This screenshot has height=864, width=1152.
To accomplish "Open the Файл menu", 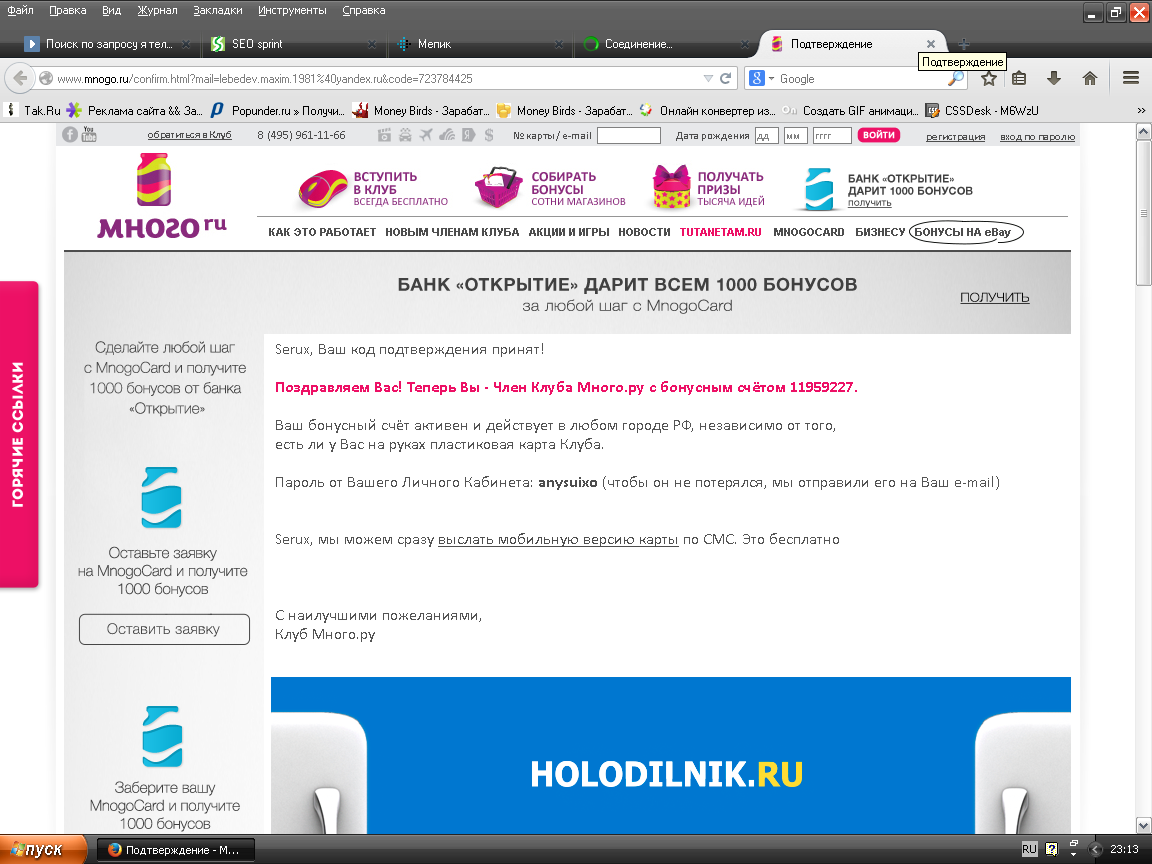I will tap(21, 10).
